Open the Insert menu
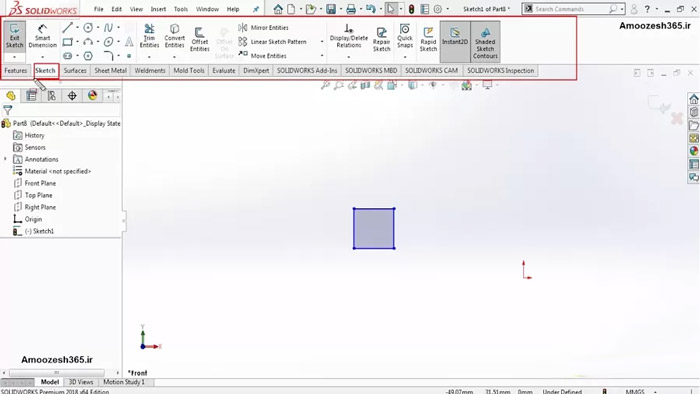 [x=158, y=9]
